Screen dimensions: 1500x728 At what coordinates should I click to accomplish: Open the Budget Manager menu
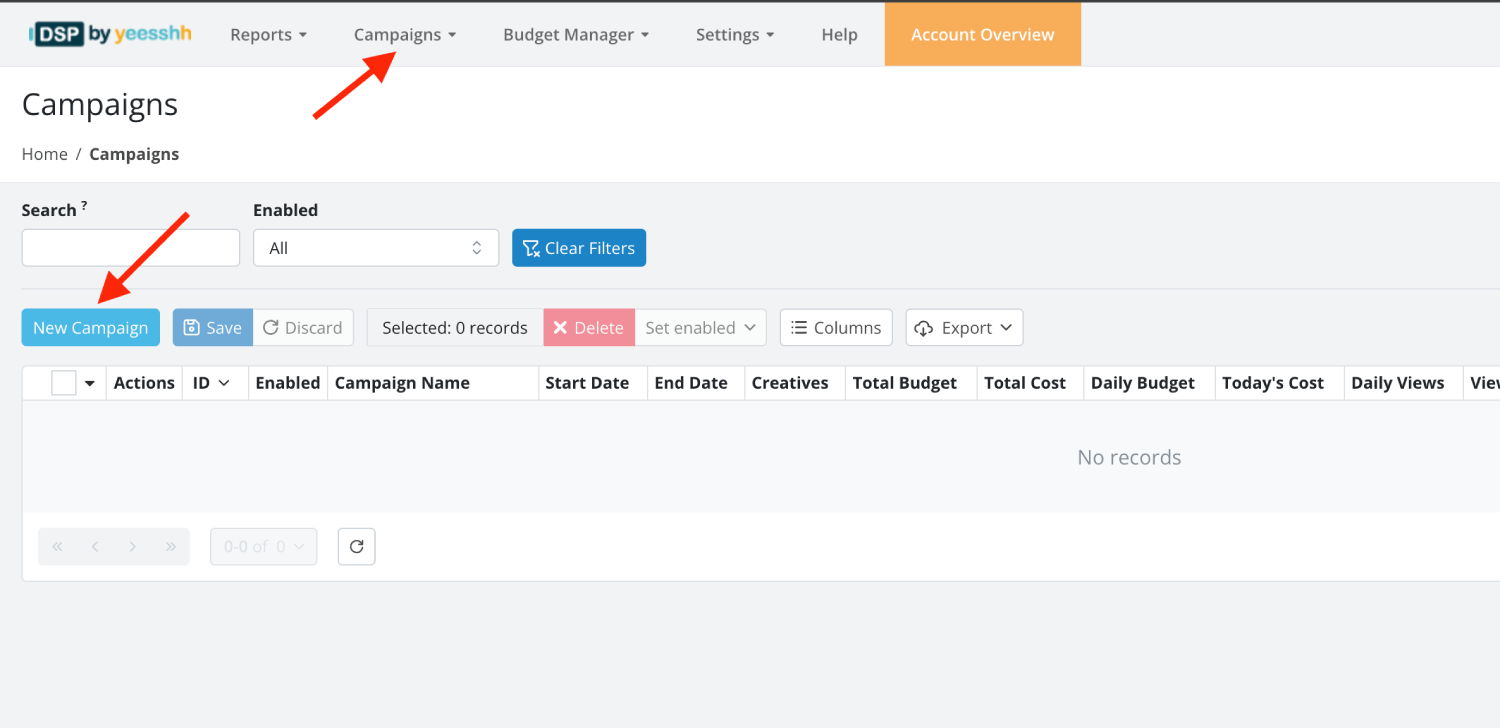(576, 35)
